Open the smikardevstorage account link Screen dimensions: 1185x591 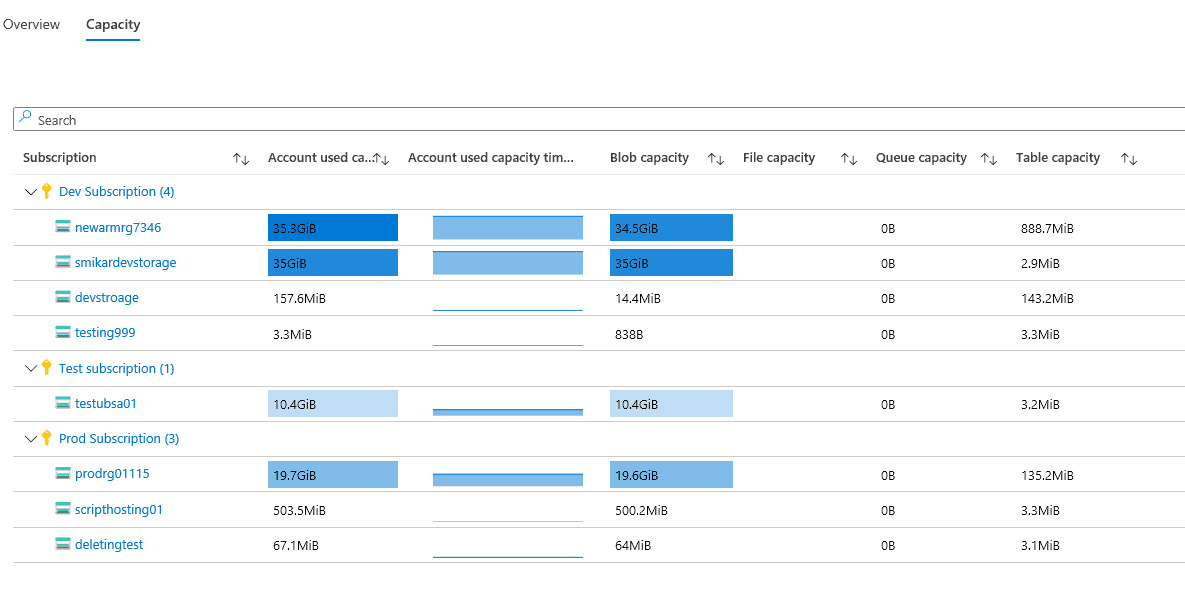click(125, 262)
